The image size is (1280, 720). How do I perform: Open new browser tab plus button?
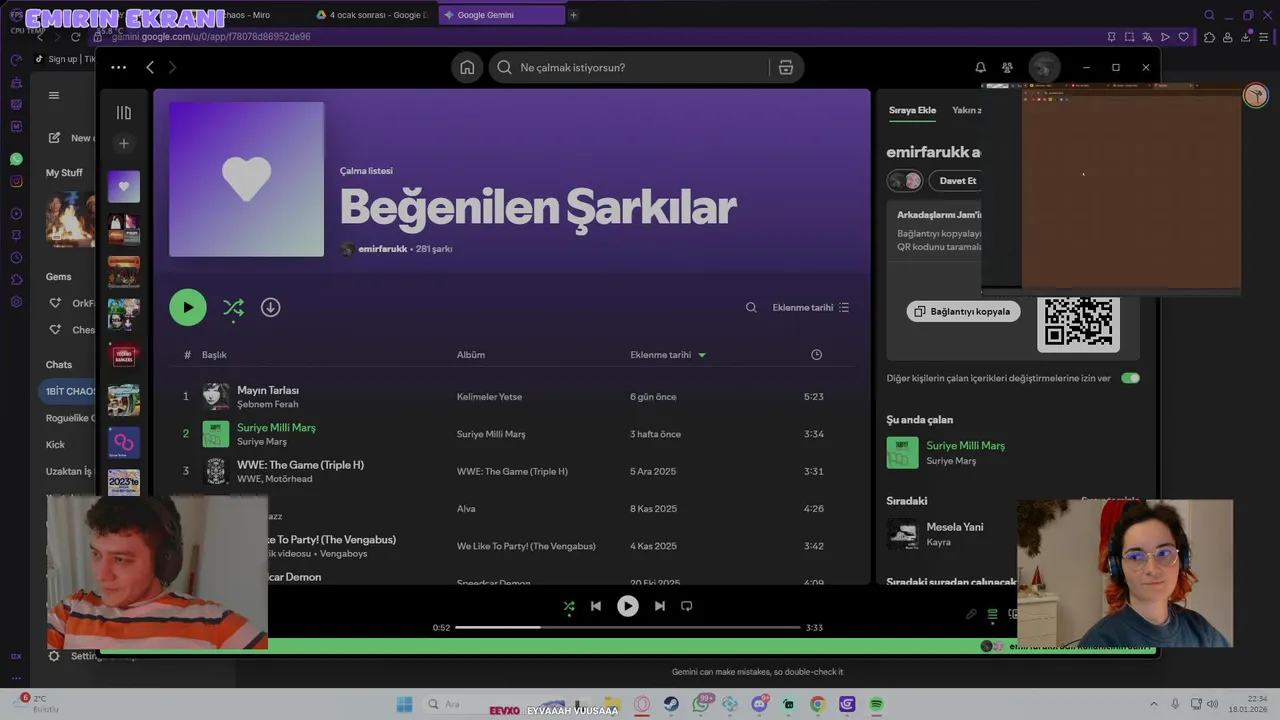(573, 15)
